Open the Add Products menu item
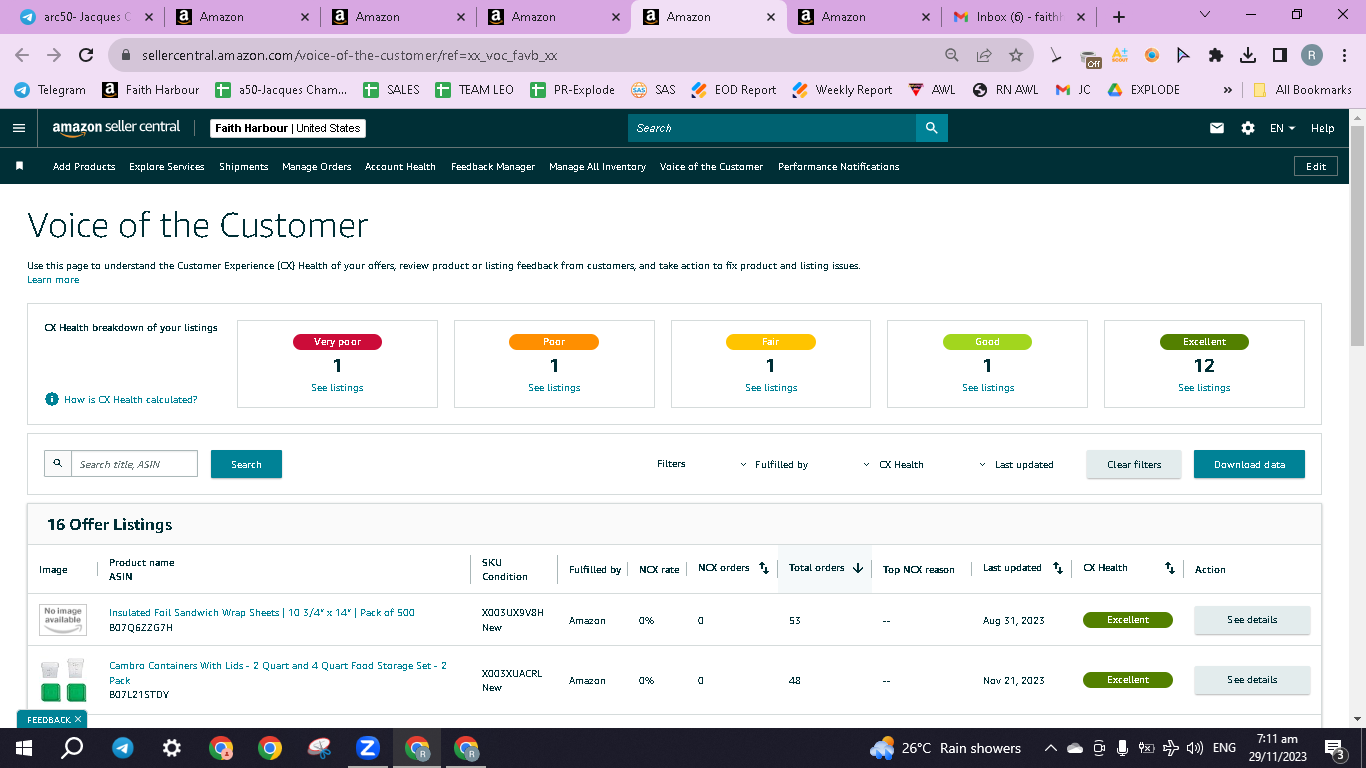Image resolution: width=1366 pixels, height=768 pixels. tap(84, 166)
